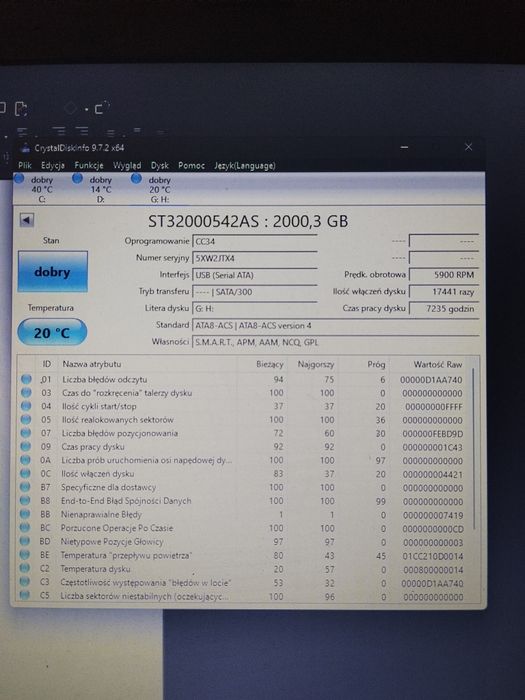Click the power-on hours 7235 godzin
The image size is (525, 700).
click(x=444, y=308)
